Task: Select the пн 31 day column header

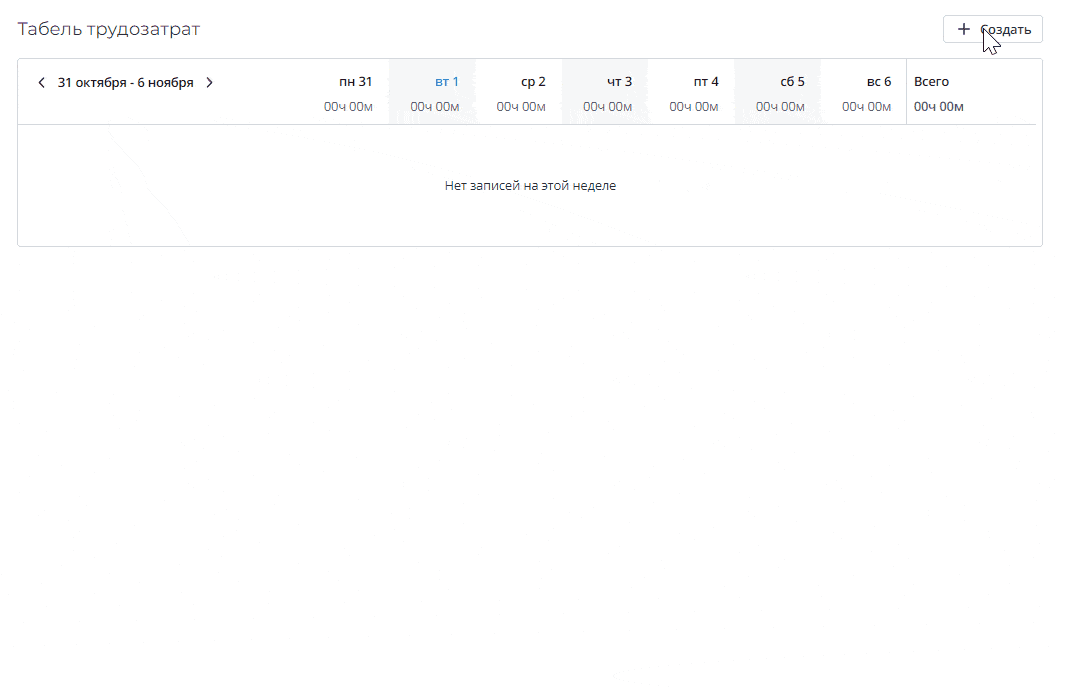Action: click(x=355, y=82)
